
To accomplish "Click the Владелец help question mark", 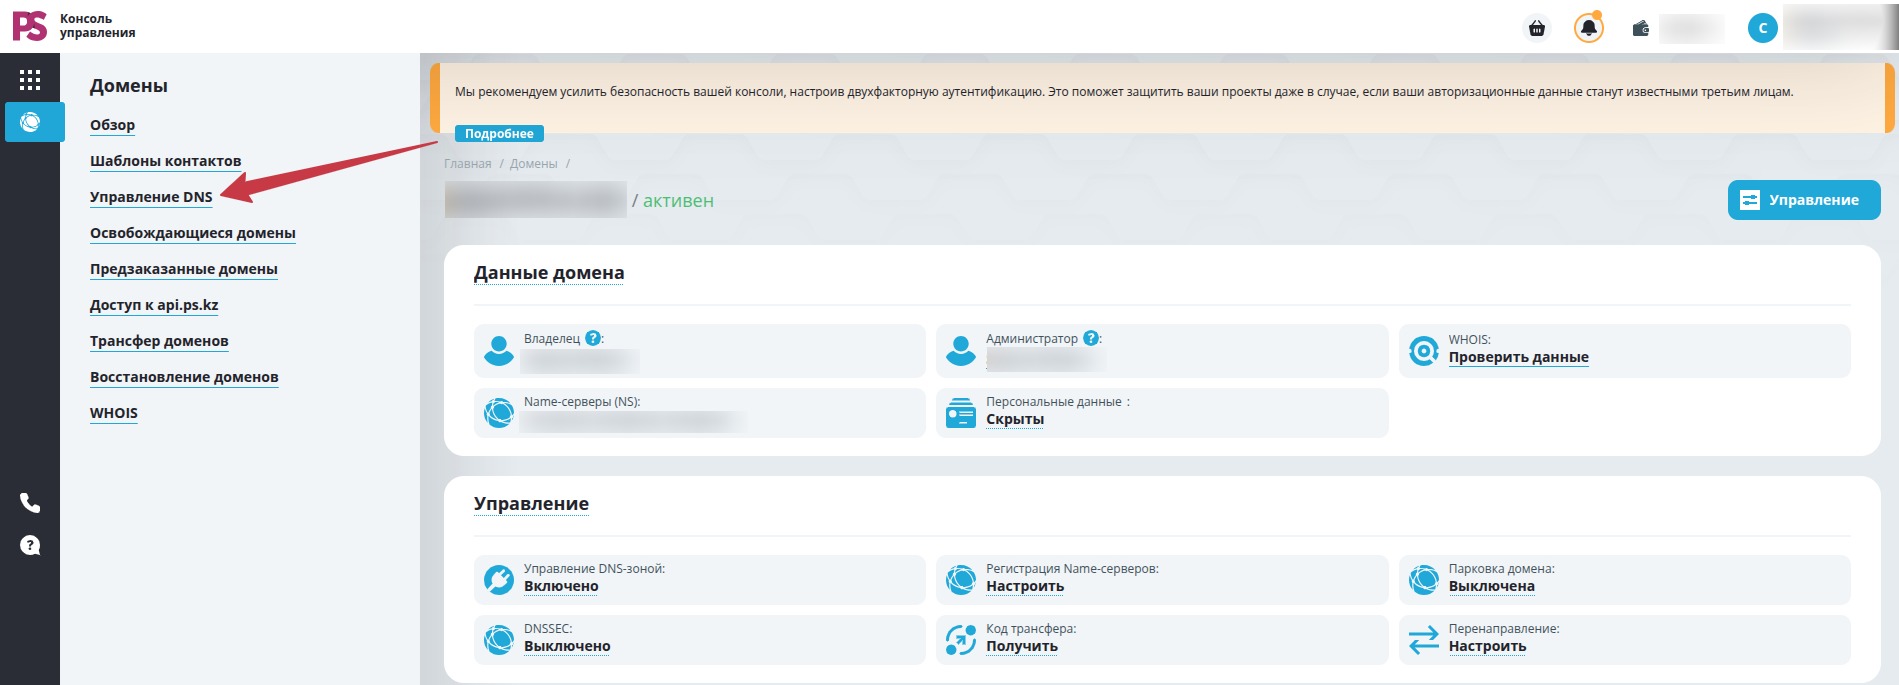I will click(593, 338).
